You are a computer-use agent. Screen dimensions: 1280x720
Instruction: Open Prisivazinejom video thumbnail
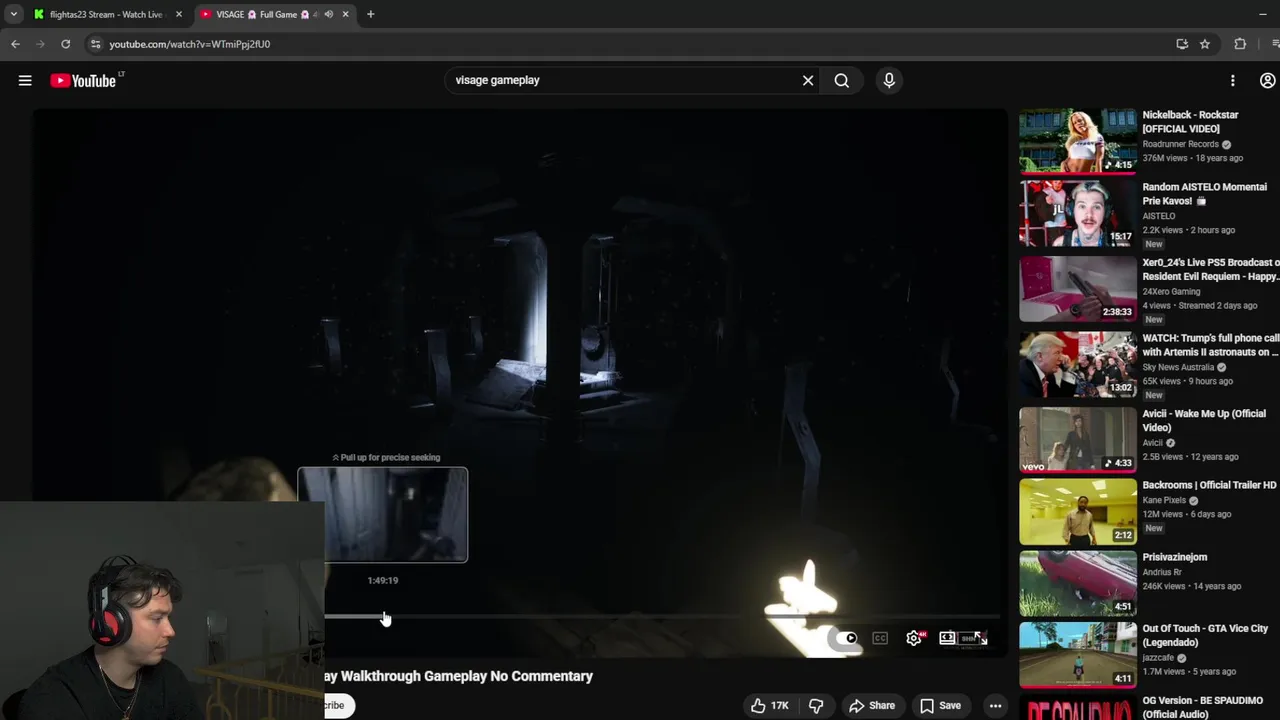click(x=1078, y=583)
